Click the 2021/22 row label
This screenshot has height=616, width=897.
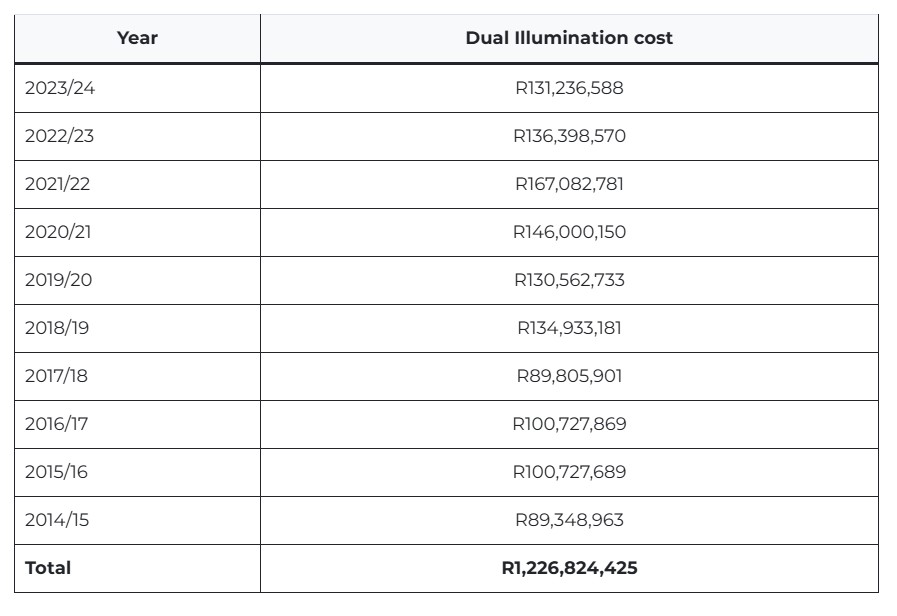(57, 184)
